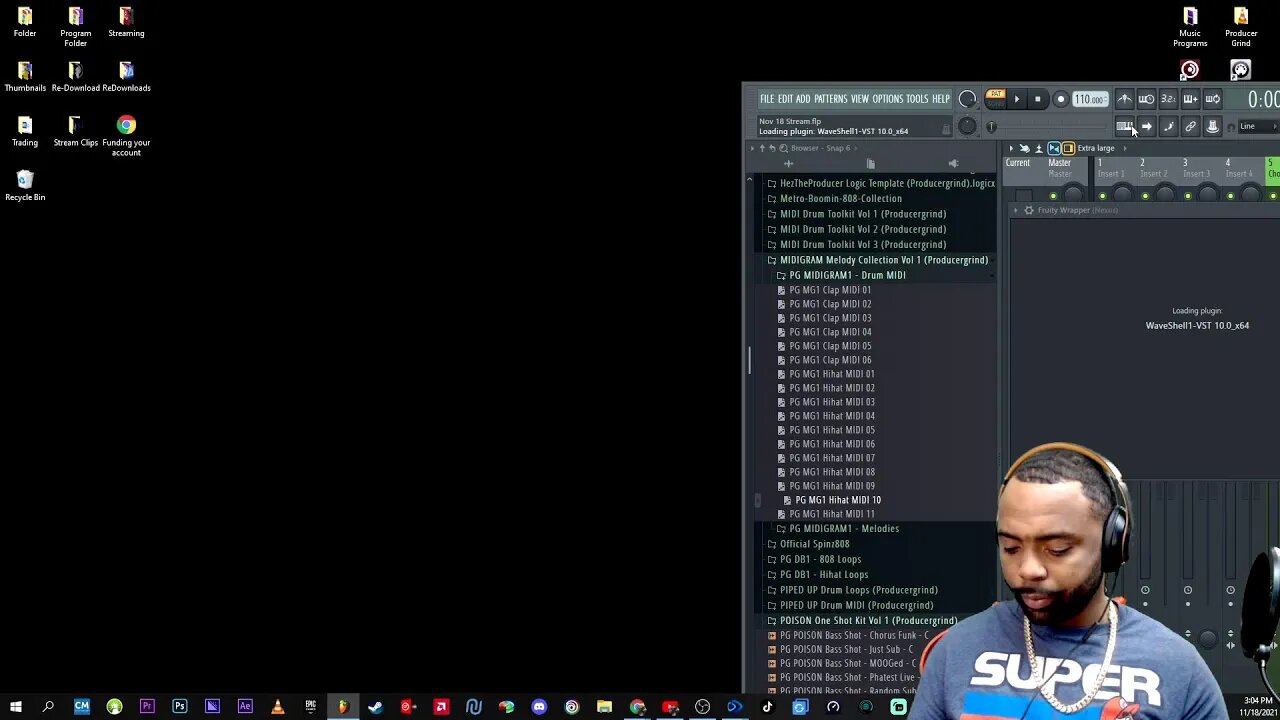The image size is (1280, 720).
Task: Click the Recycle Bin desktop icon
Action: pyautogui.click(x=25, y=185)
